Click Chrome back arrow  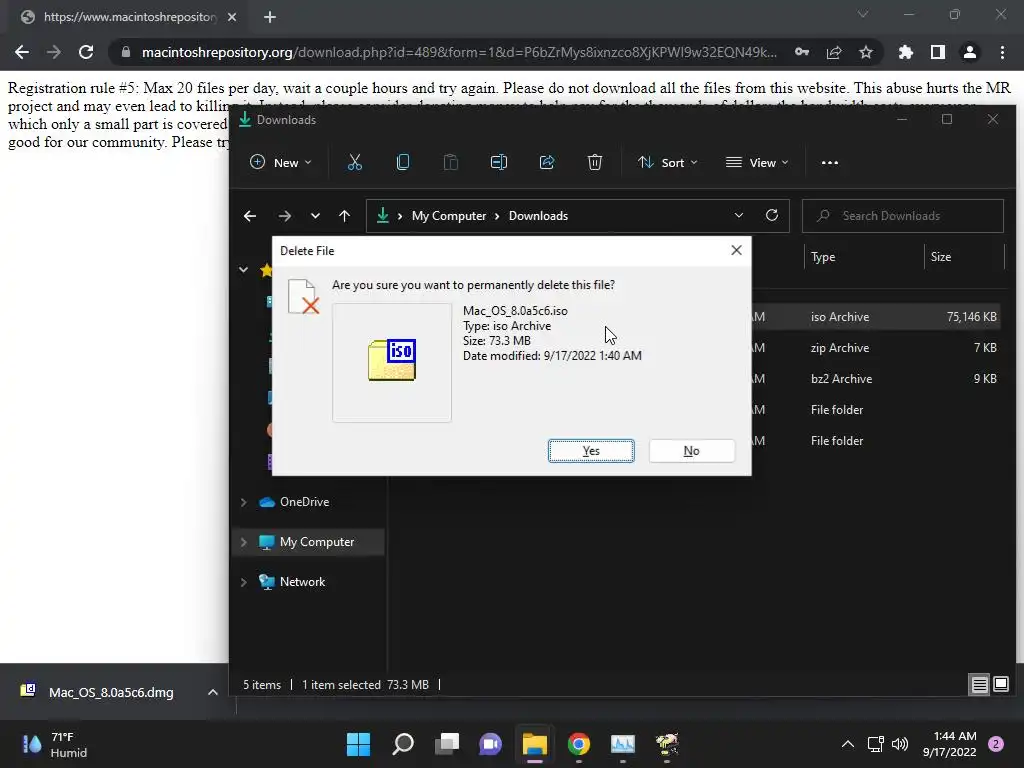[x=22, y=52]
